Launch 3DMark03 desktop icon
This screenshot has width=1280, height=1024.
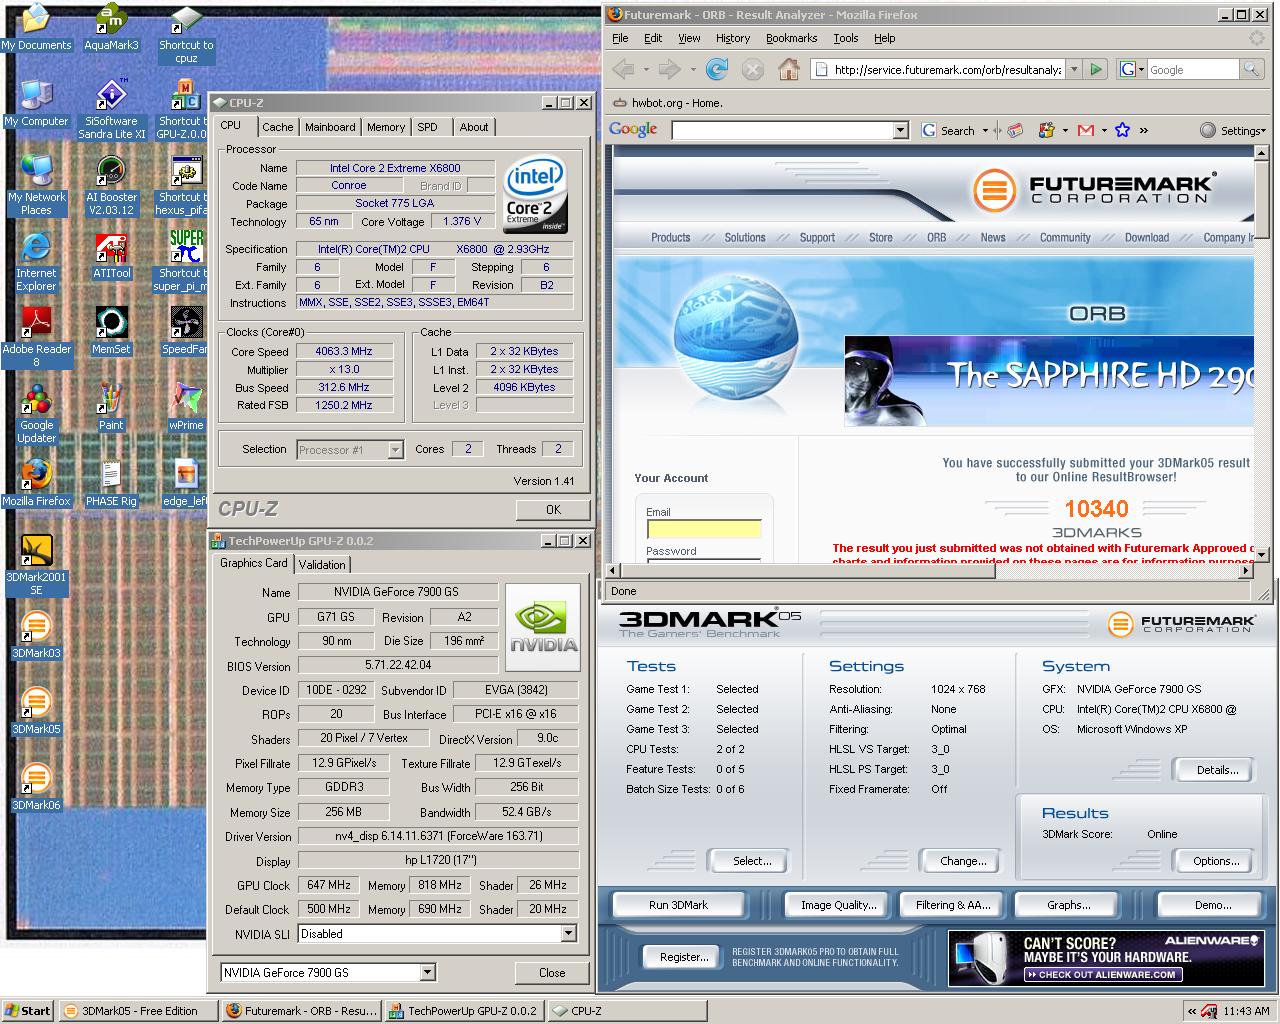point(36,635)
